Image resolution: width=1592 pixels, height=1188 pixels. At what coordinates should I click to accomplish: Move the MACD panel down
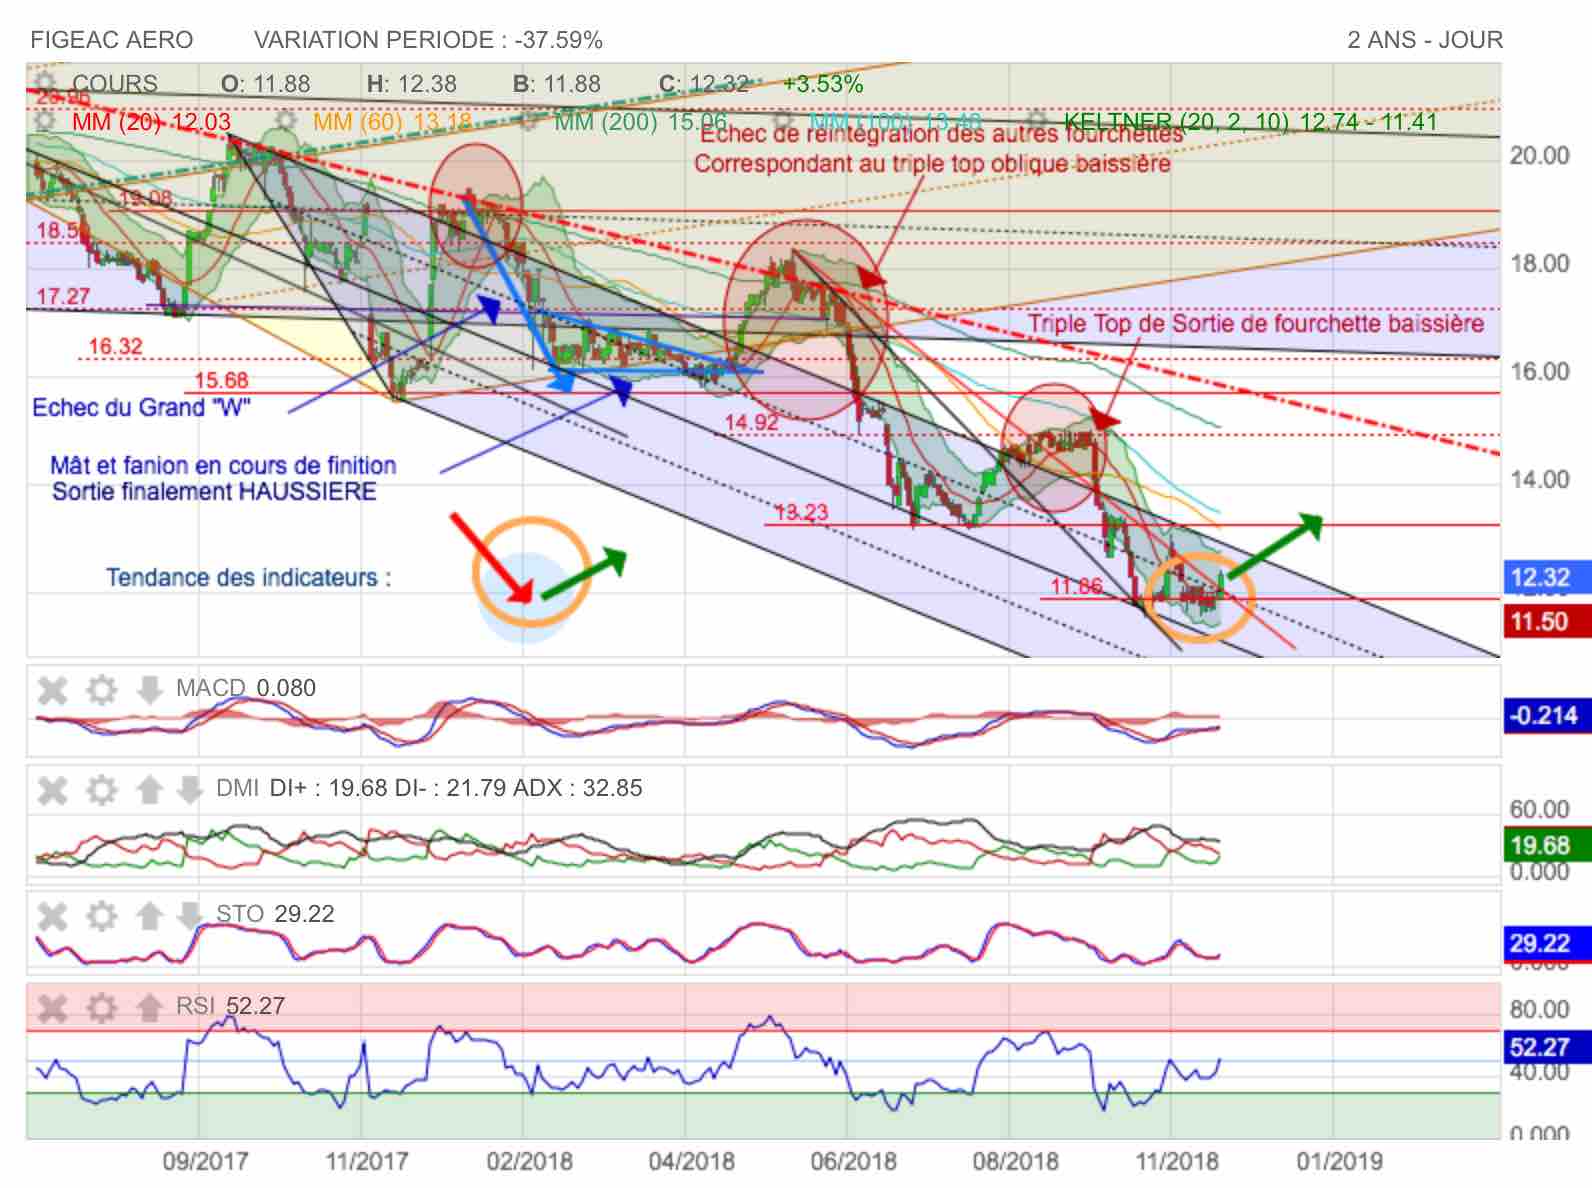[x=149, y=689]
